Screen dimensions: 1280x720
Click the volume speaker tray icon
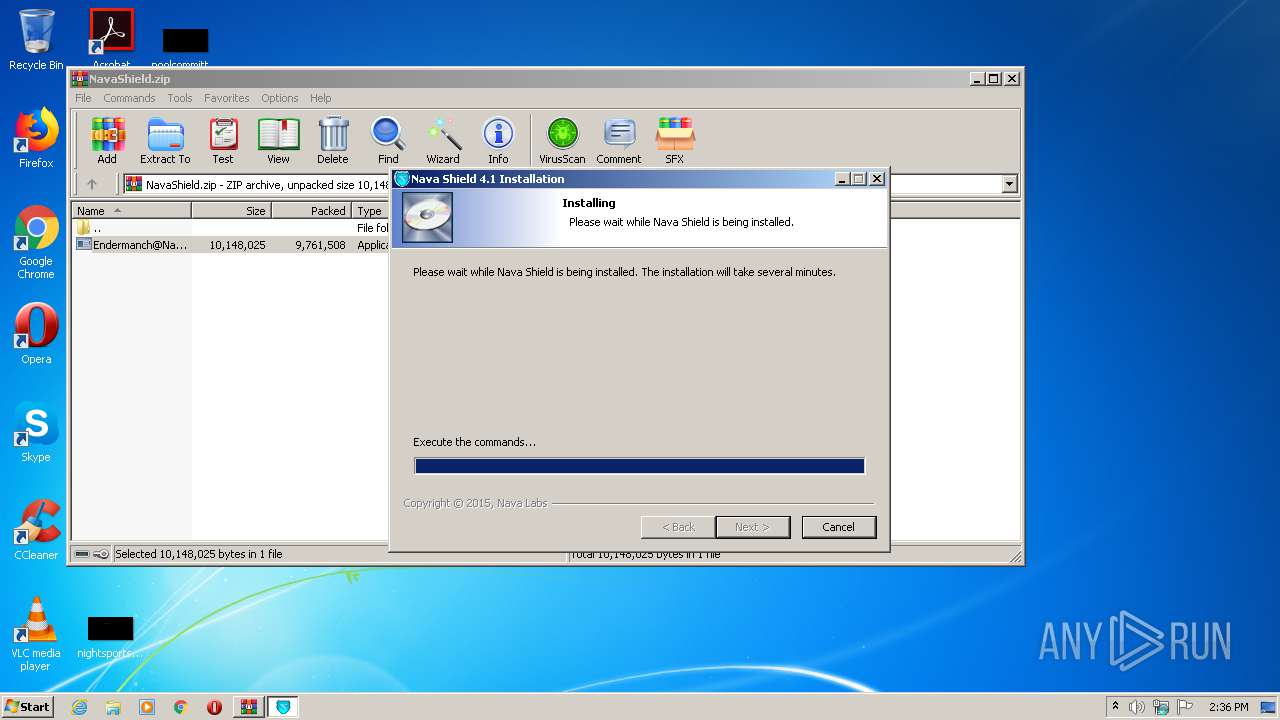click(1137, 707)
